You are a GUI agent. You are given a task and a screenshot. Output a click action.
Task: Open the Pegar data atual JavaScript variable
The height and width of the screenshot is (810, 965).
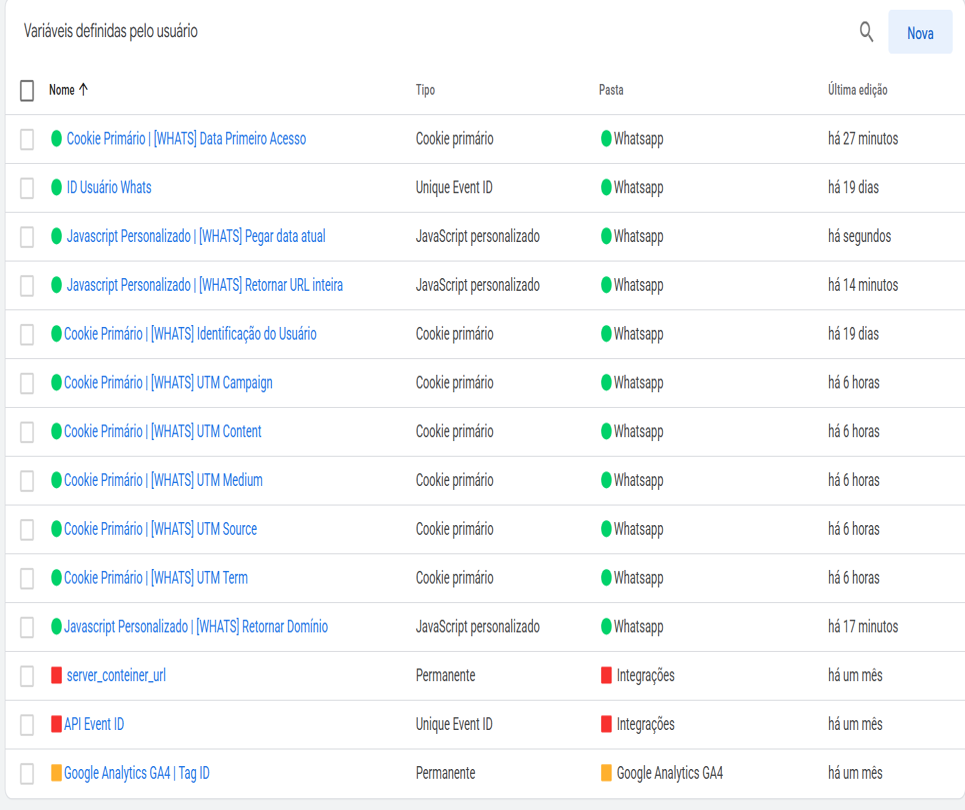pyautogui.click(x=195, y=237)
